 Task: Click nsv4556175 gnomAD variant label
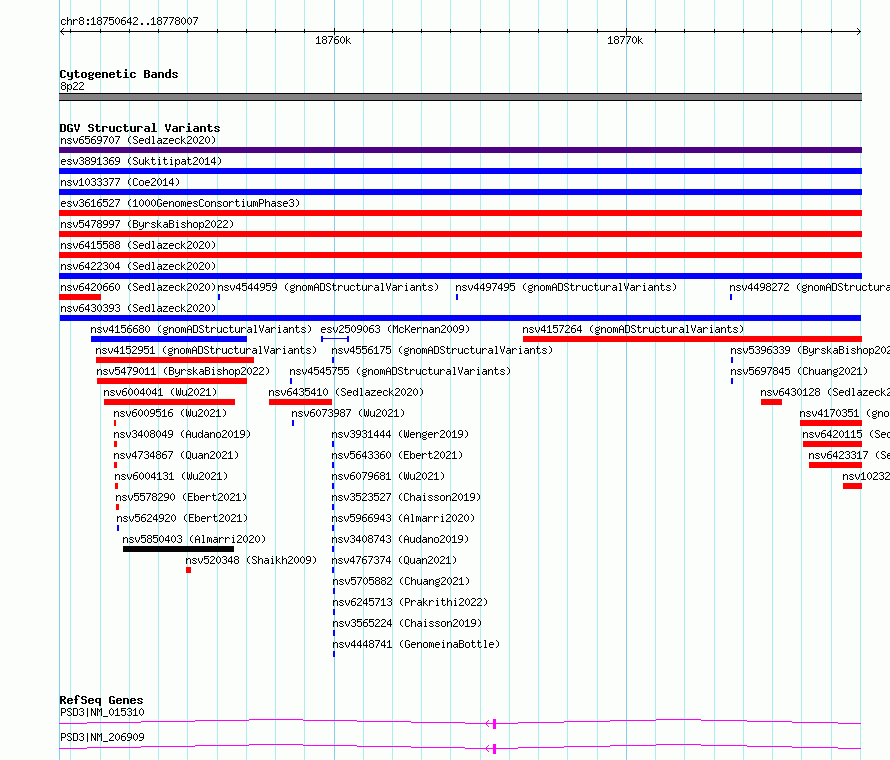[442, 350]
